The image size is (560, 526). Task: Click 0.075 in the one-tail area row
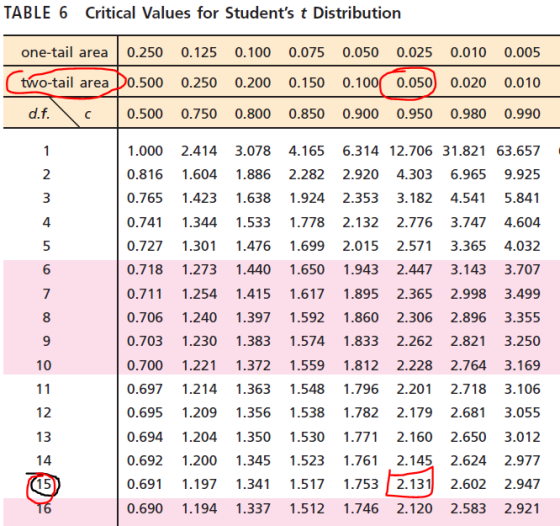(306, 52)
